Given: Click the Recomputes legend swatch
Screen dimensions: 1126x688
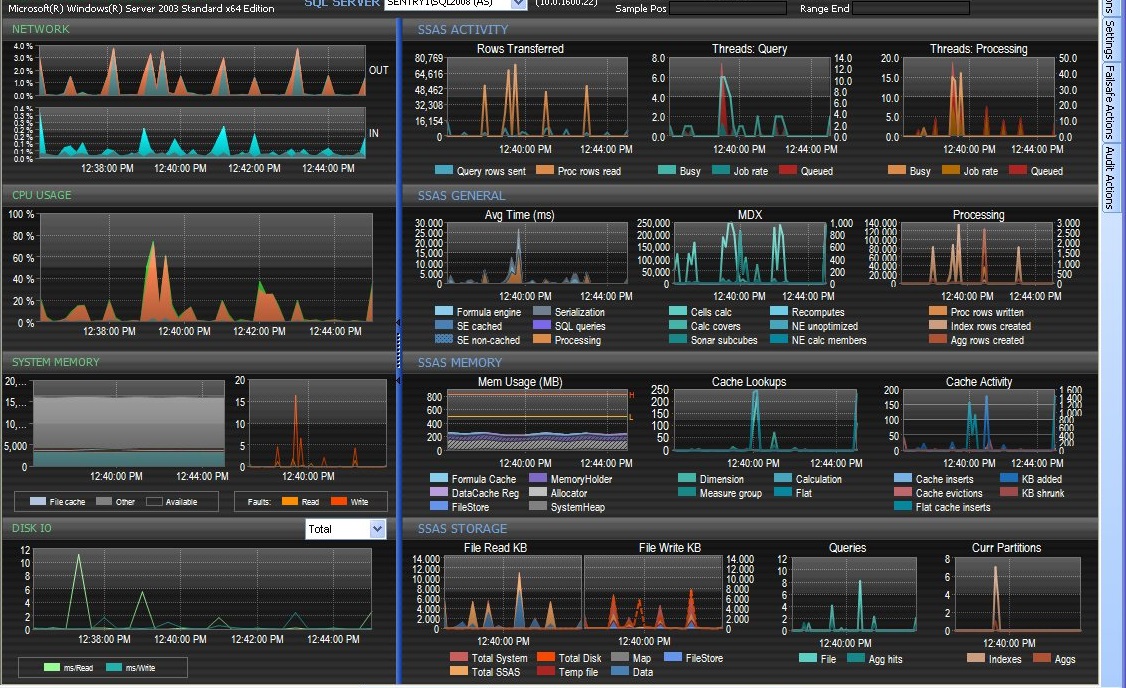Looking at the screenshot, I should coord(779,312).
